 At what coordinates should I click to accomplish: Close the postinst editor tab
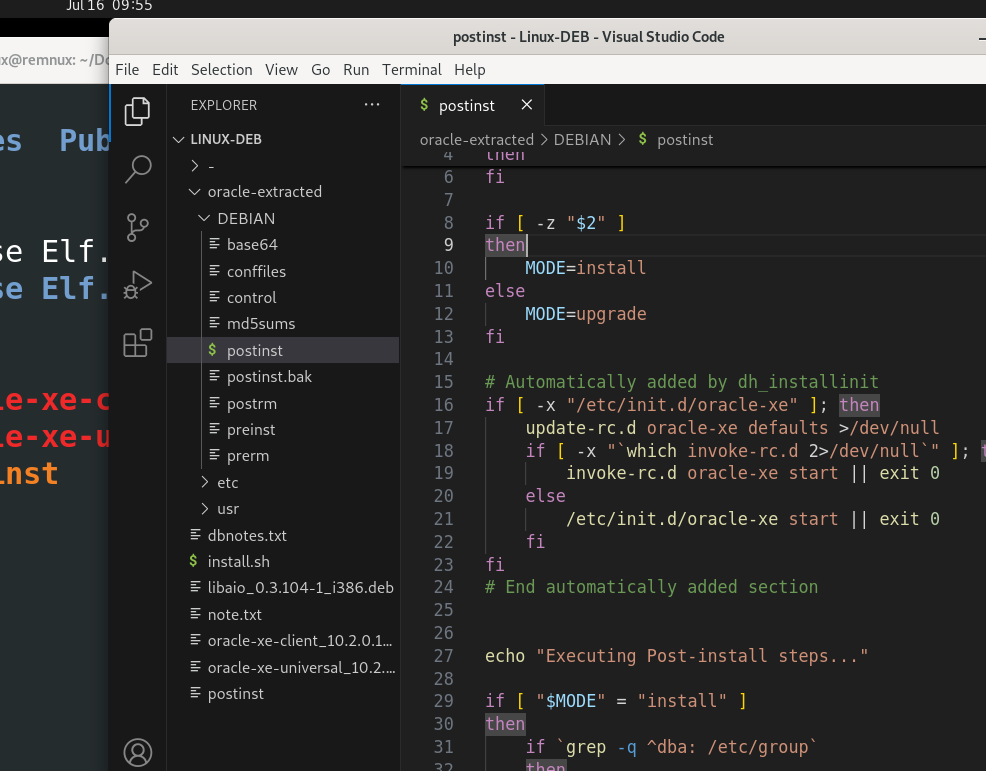tap(526, 105)
